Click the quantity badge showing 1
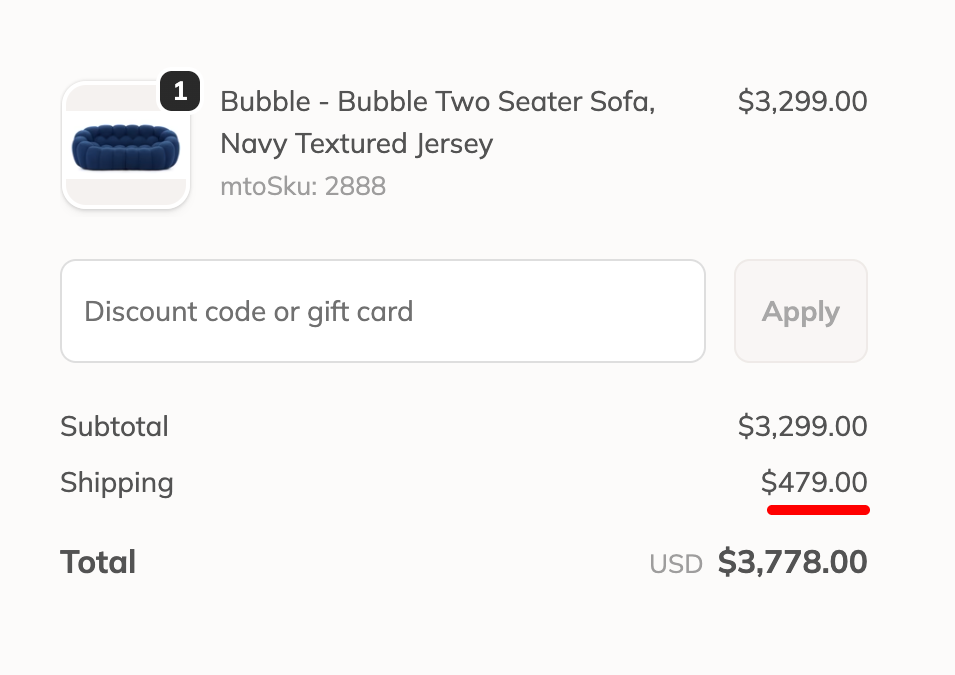The width and height of the screenshot is (955, 675). click(x=180, y=92)
